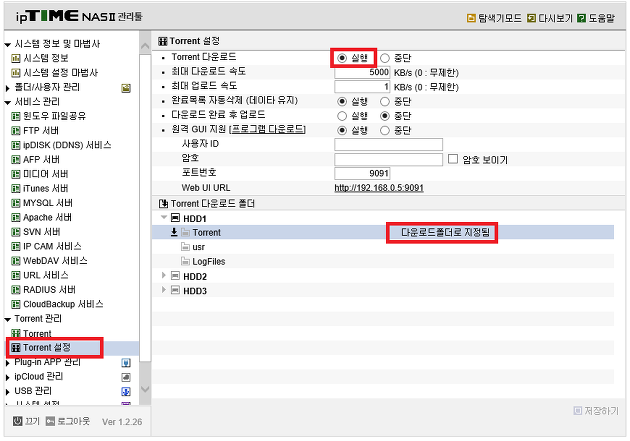
Task: Click the icon beside 폴더/사용자 관리
Action: click(126, 88)
